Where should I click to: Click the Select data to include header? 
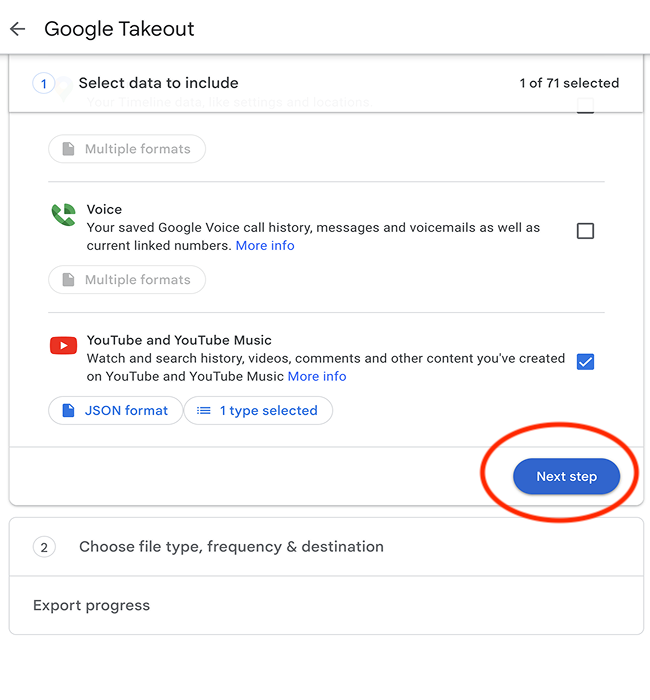pyautogui.click(x=158, y=84)
